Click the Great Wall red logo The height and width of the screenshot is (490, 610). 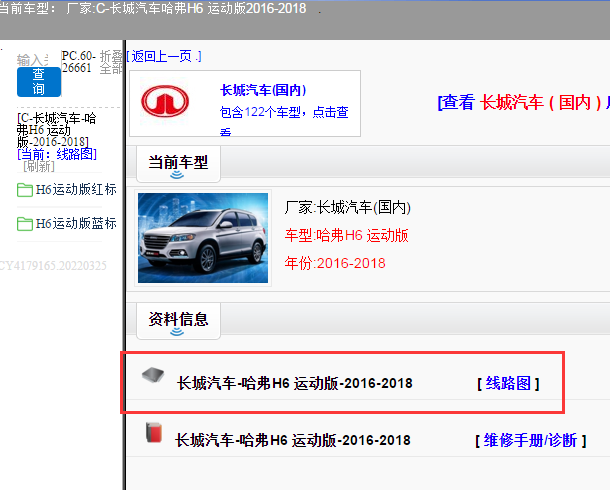(165, 101)
